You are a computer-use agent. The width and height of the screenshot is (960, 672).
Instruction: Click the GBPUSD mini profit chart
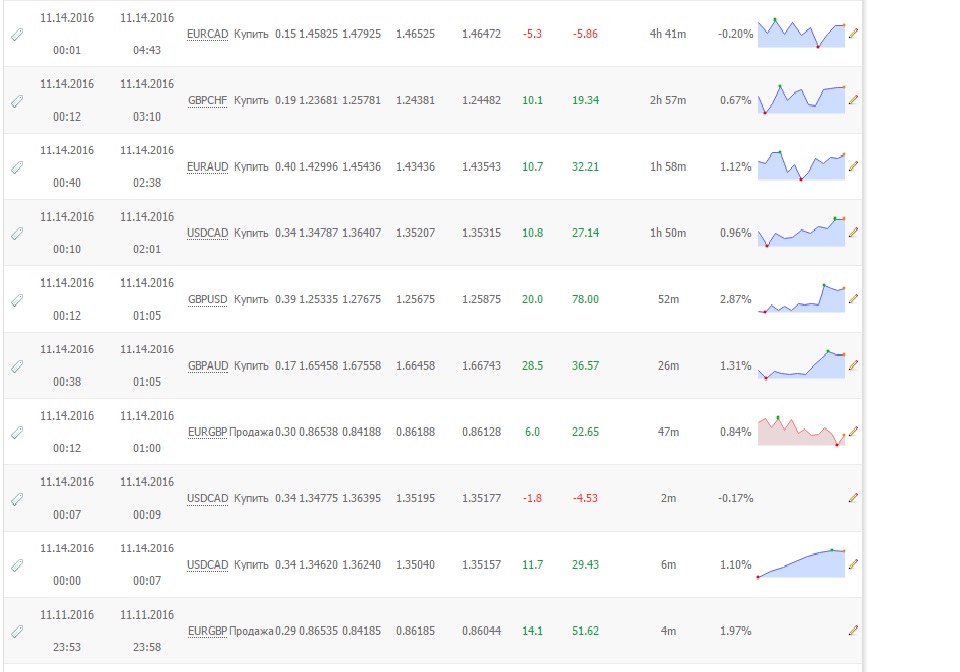pyautogui.click(x=801, y=299)
